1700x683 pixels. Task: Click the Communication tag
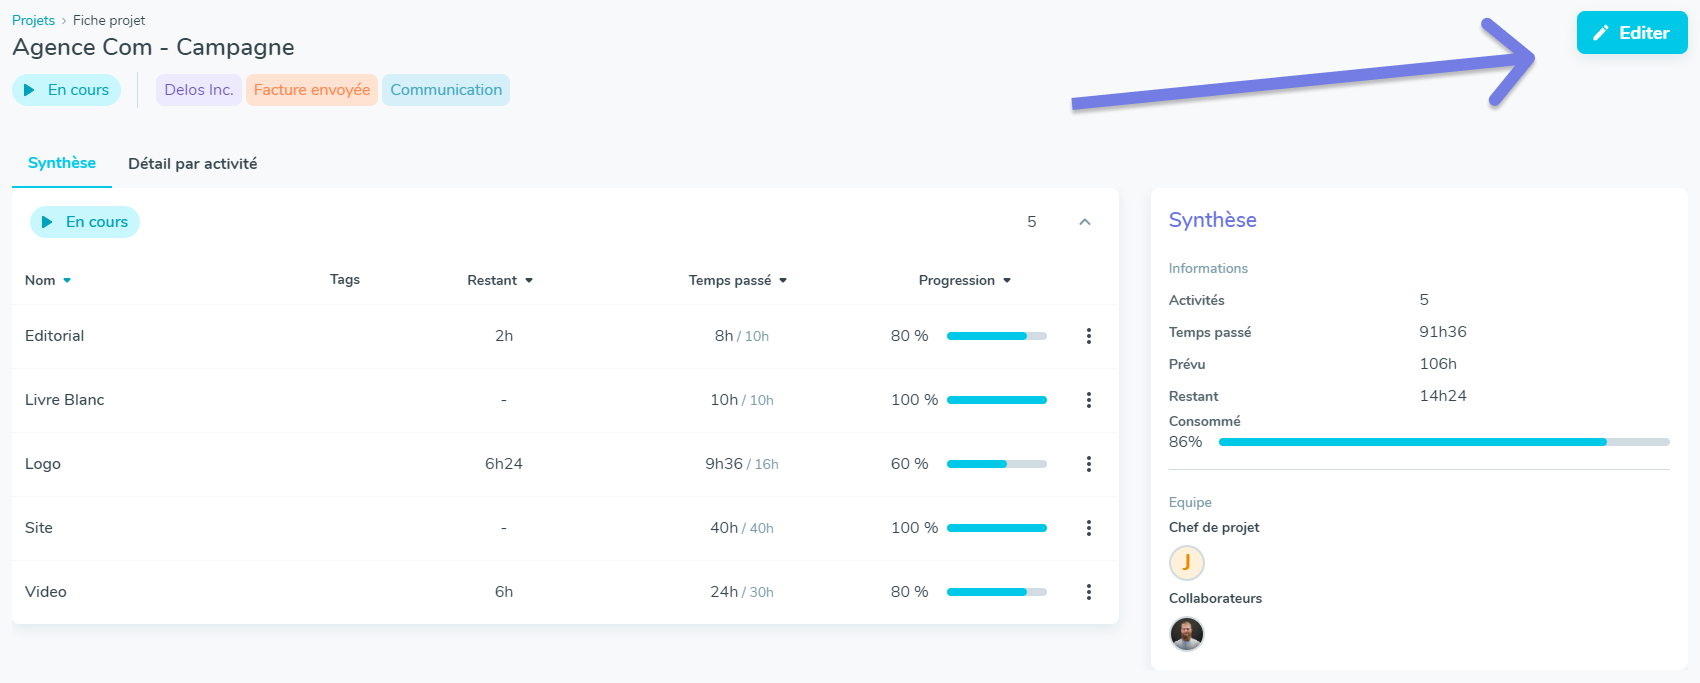click(446, 90)
